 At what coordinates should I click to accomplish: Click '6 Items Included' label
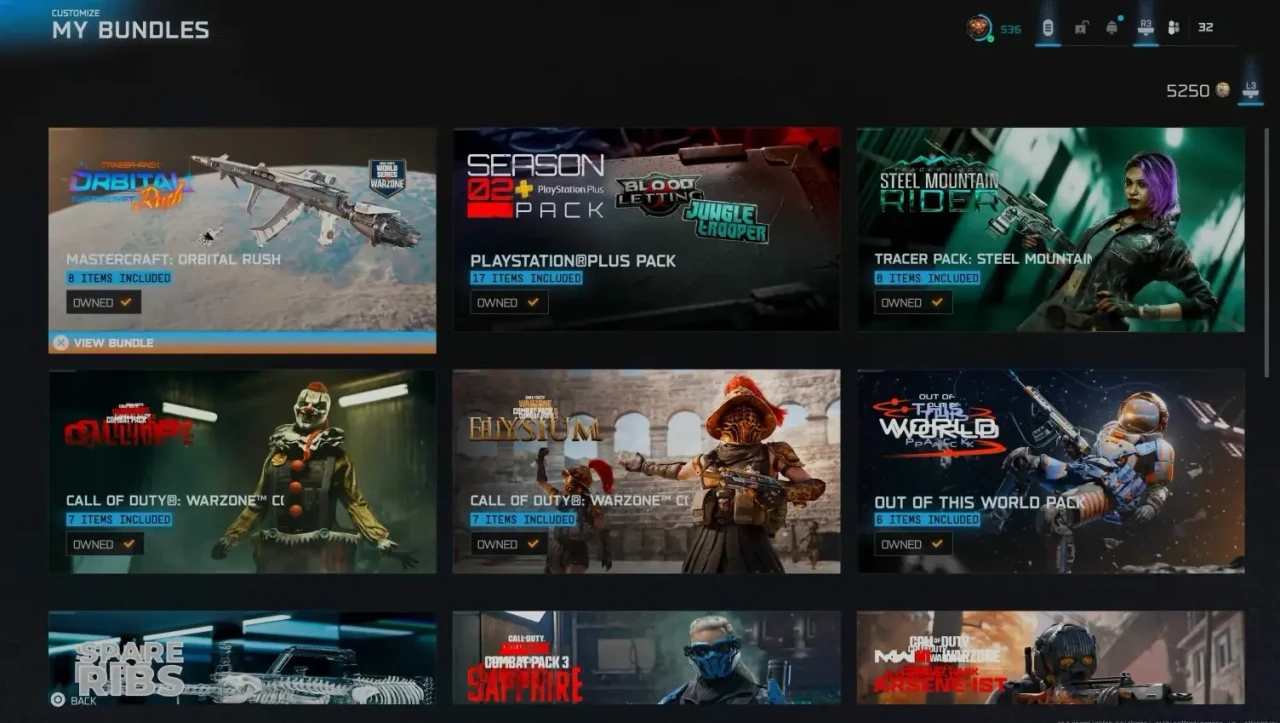click(x=928, y=520)
